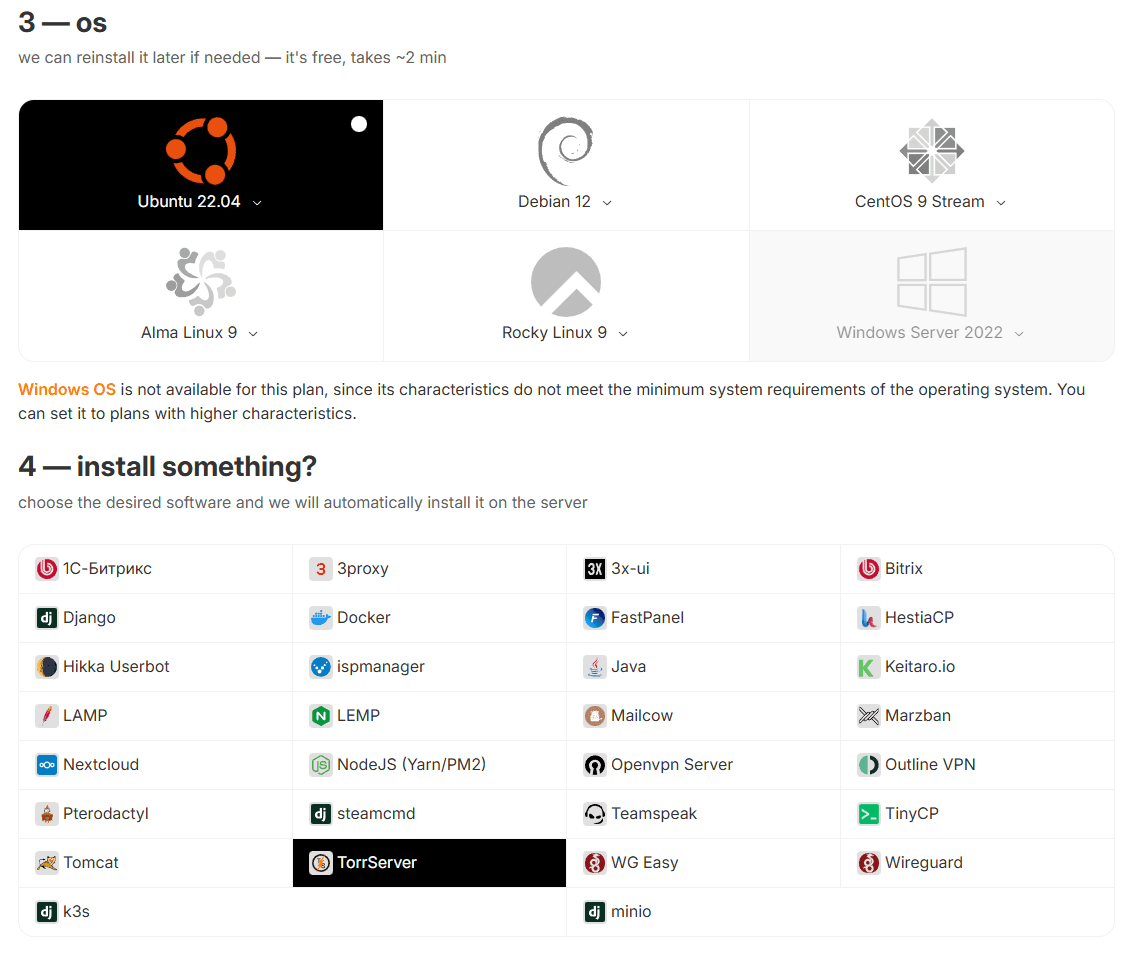The image size is (1138, 957).
Task: Click the Django icon
Action: (46, 618)
